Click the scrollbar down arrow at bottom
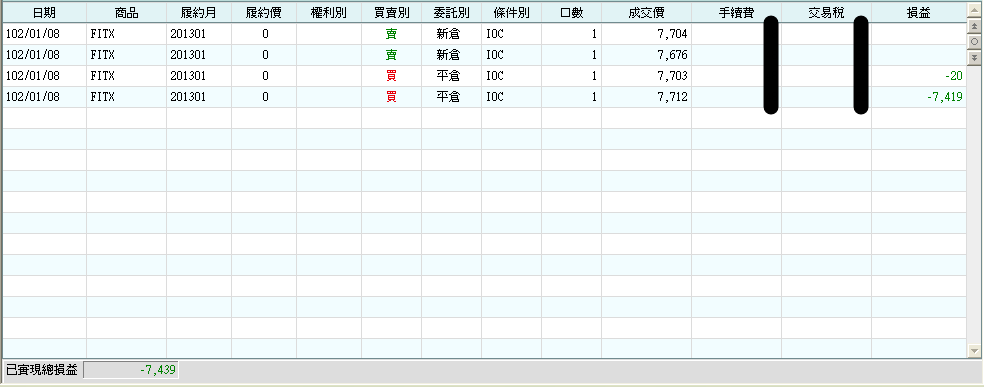984x387 pixels. pyautogui.click(x=974, y=351)
